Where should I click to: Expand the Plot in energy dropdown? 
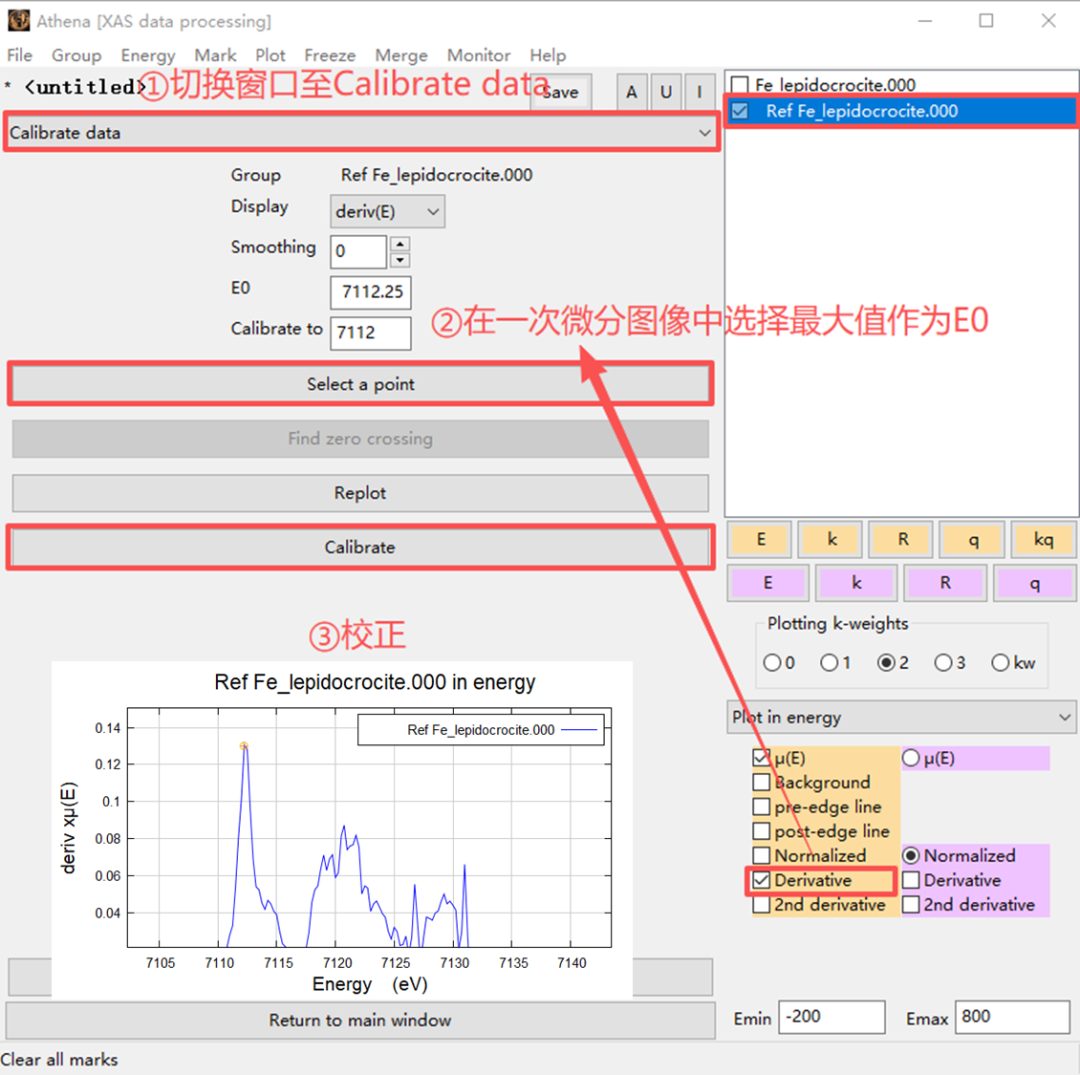pos(901,717)
